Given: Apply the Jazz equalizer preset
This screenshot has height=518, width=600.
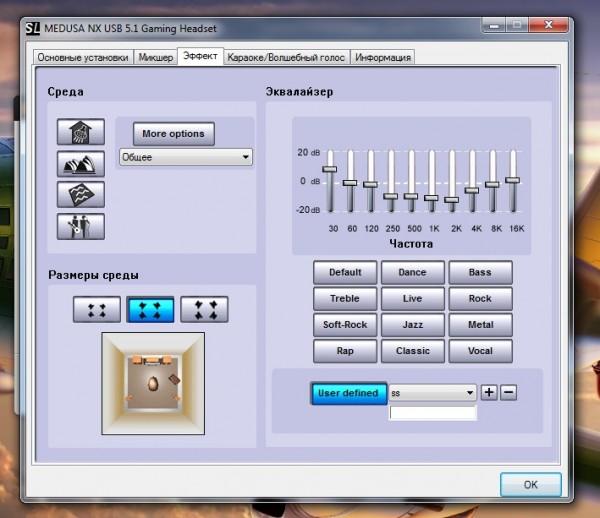Looking at the screenshot, I should click(413, 325).
